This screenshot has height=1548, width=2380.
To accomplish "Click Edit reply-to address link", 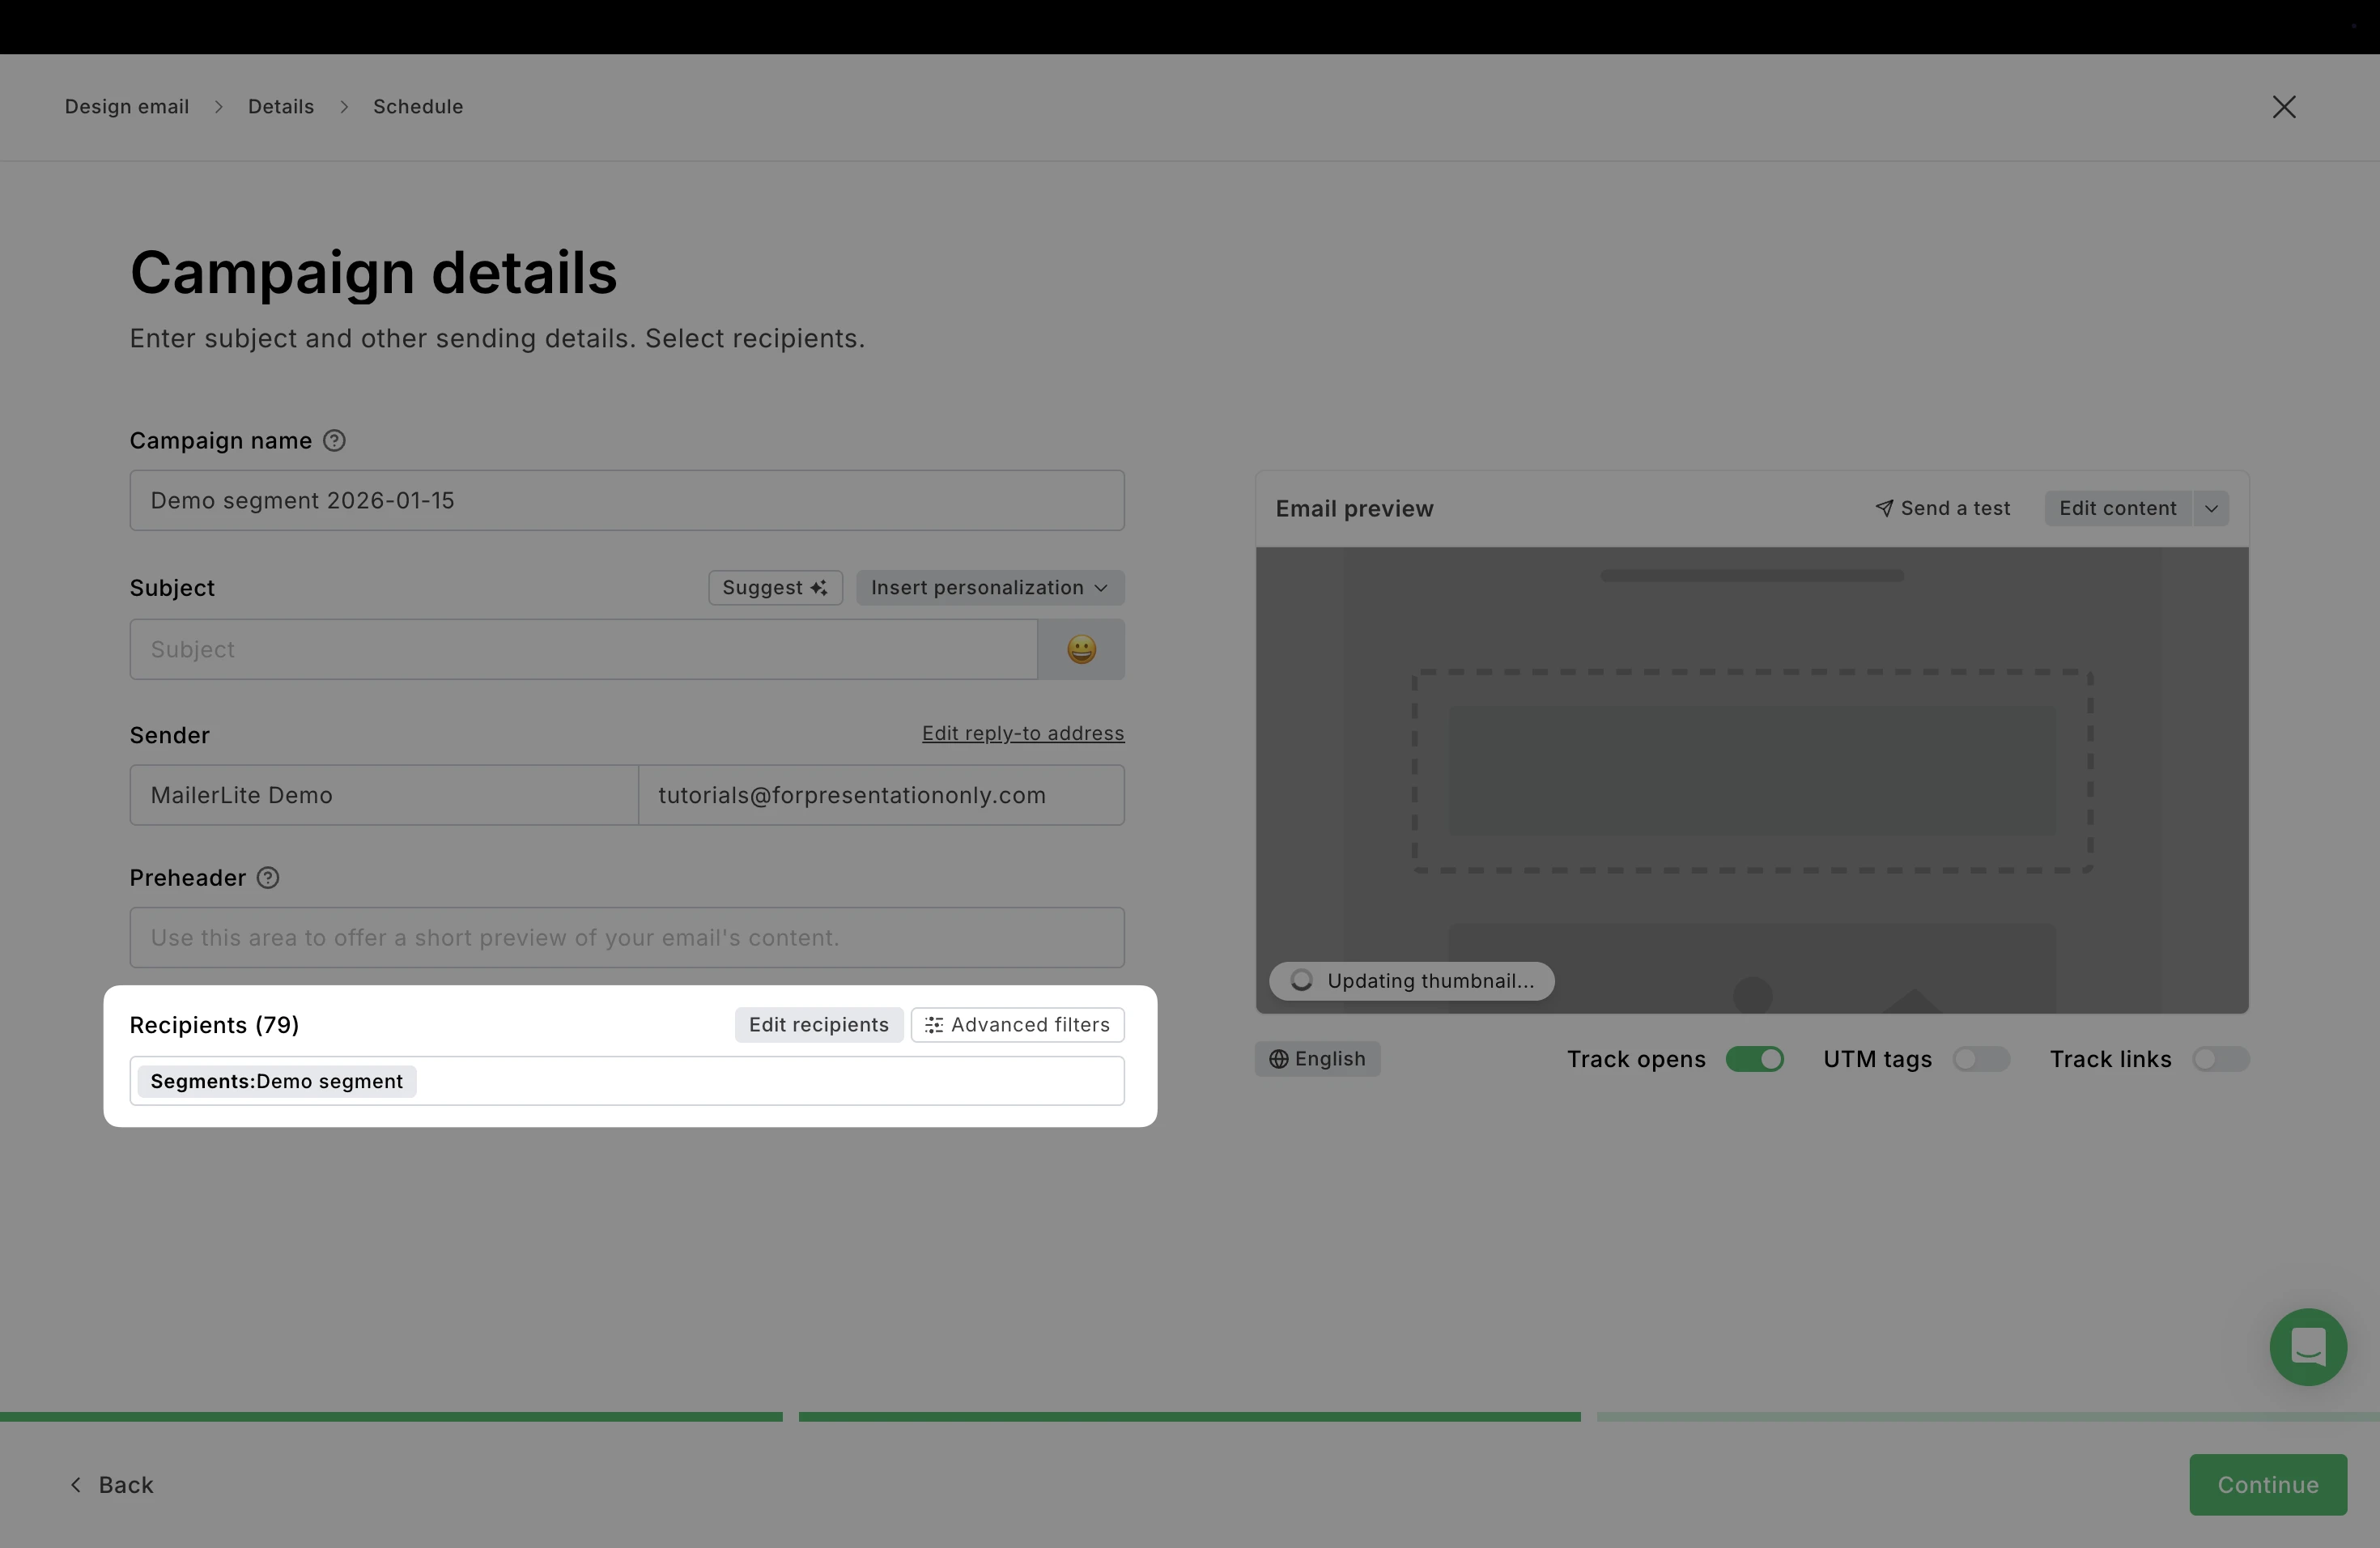I will point(1022,733).
